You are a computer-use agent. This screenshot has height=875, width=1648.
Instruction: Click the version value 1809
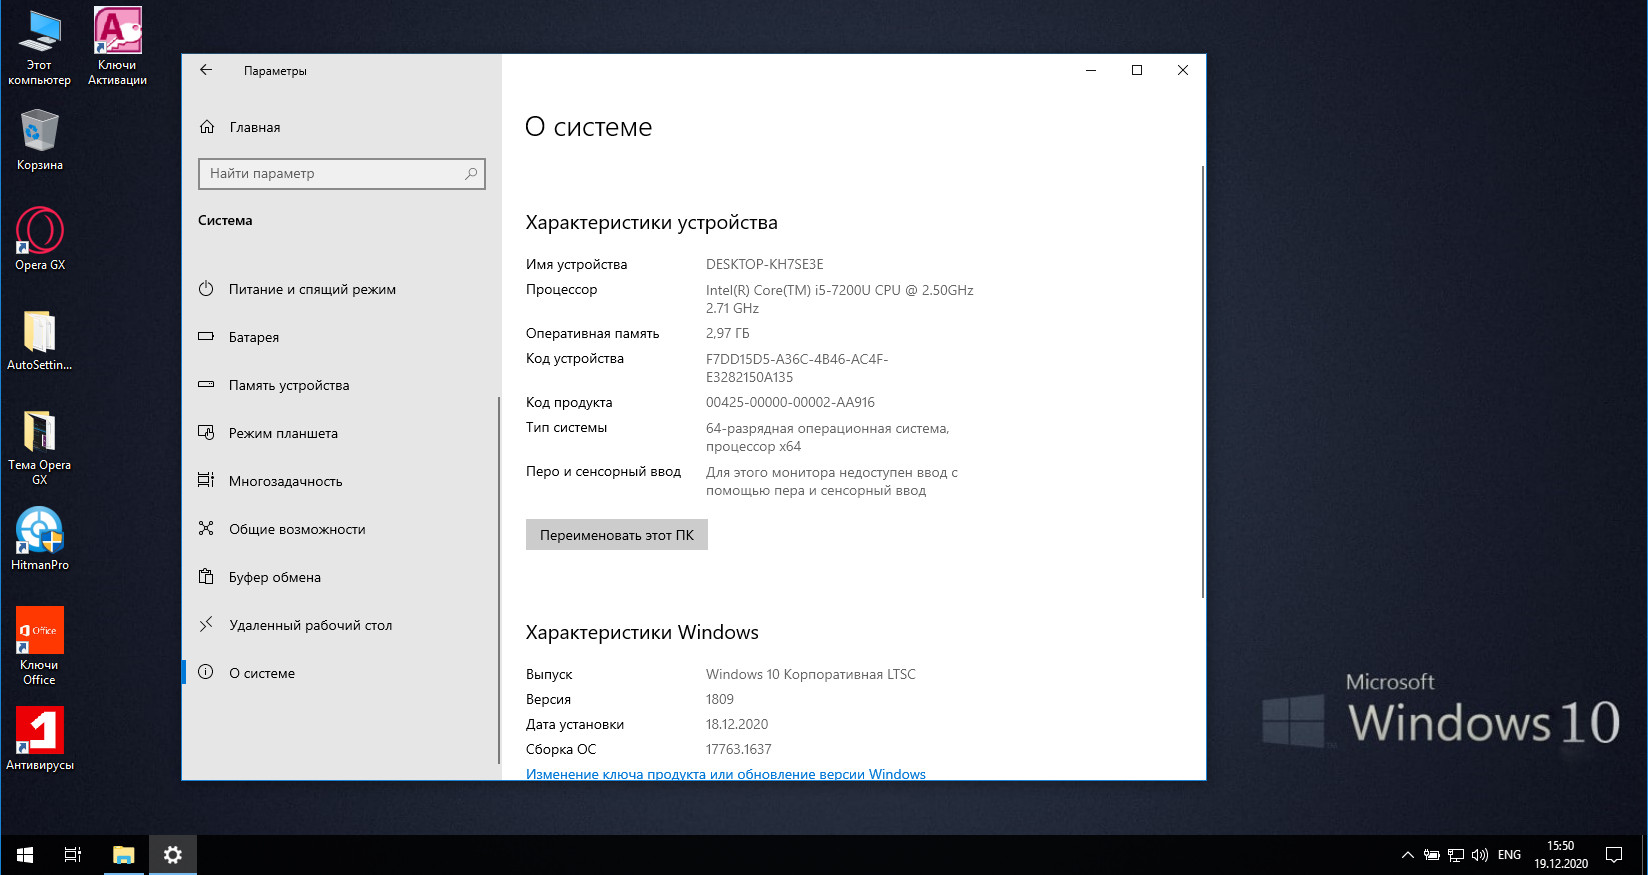(x=720, y=699)
